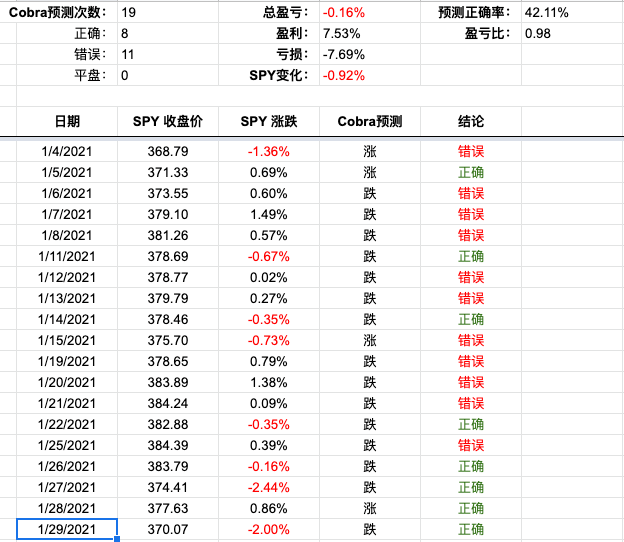
Task: Select the change cell 0.79%
Action: [269, 361]
